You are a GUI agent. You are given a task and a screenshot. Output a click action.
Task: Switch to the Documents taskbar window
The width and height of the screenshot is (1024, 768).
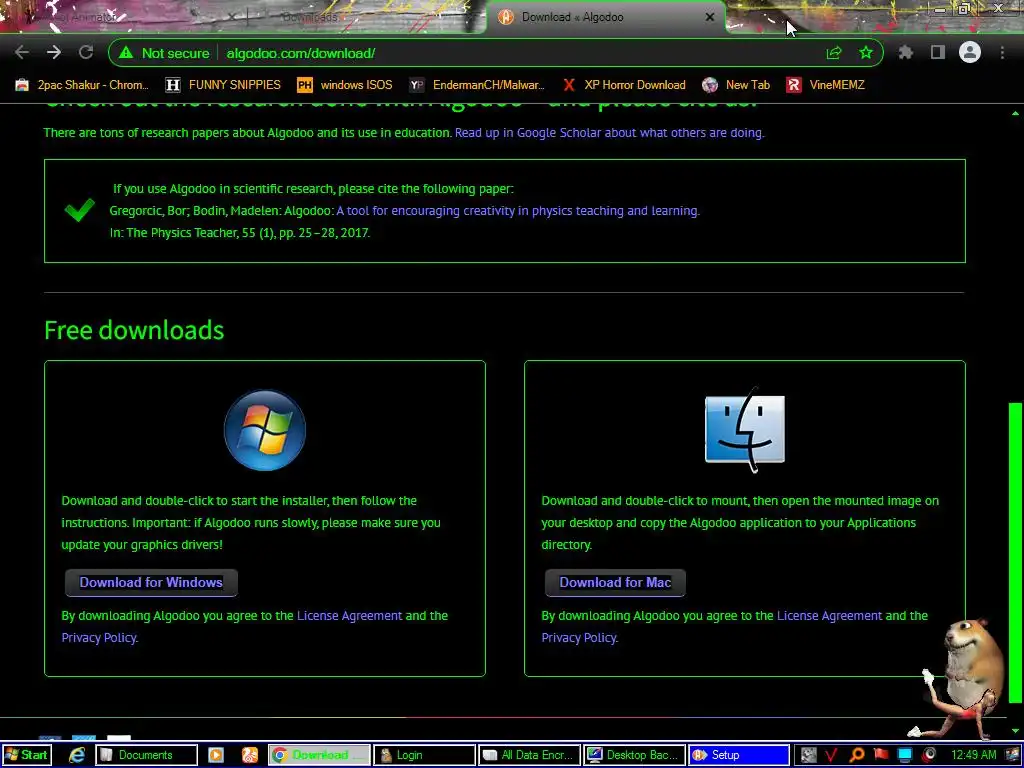pyautogui.click(x=146, y=755)
